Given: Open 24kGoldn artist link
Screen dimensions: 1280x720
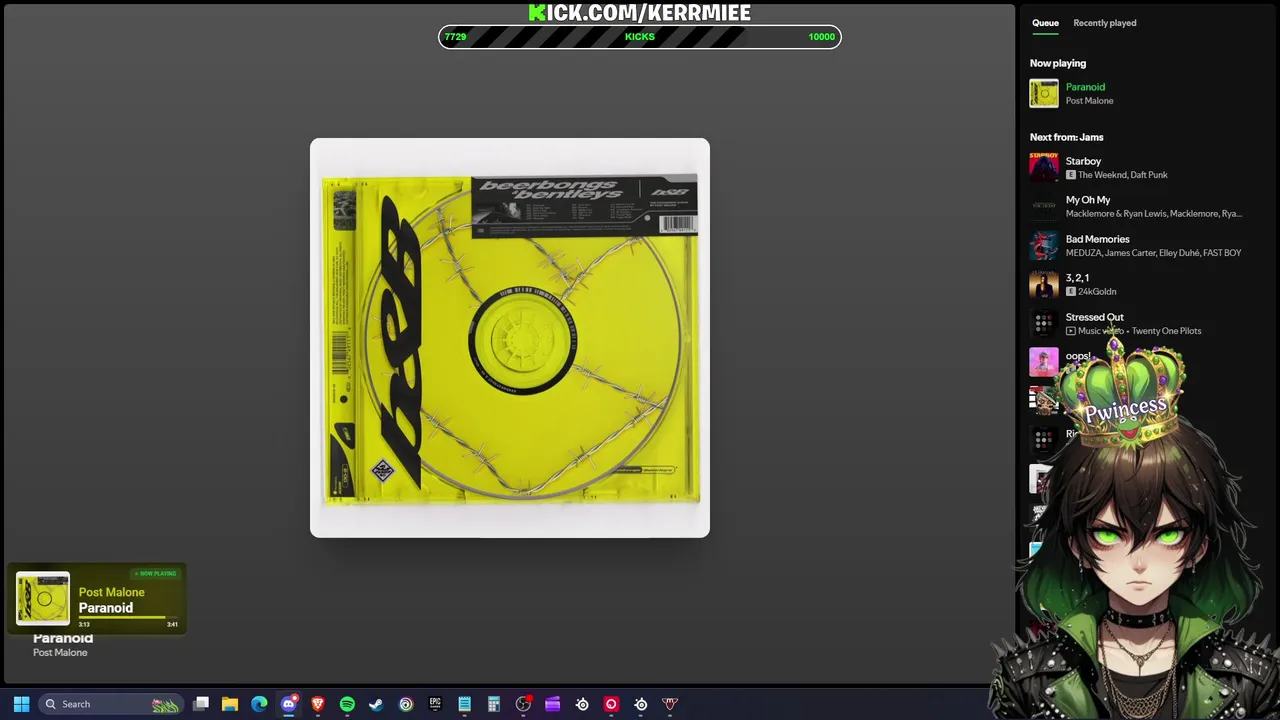Looking at the screenshot, I should [x=1097, y=292].
